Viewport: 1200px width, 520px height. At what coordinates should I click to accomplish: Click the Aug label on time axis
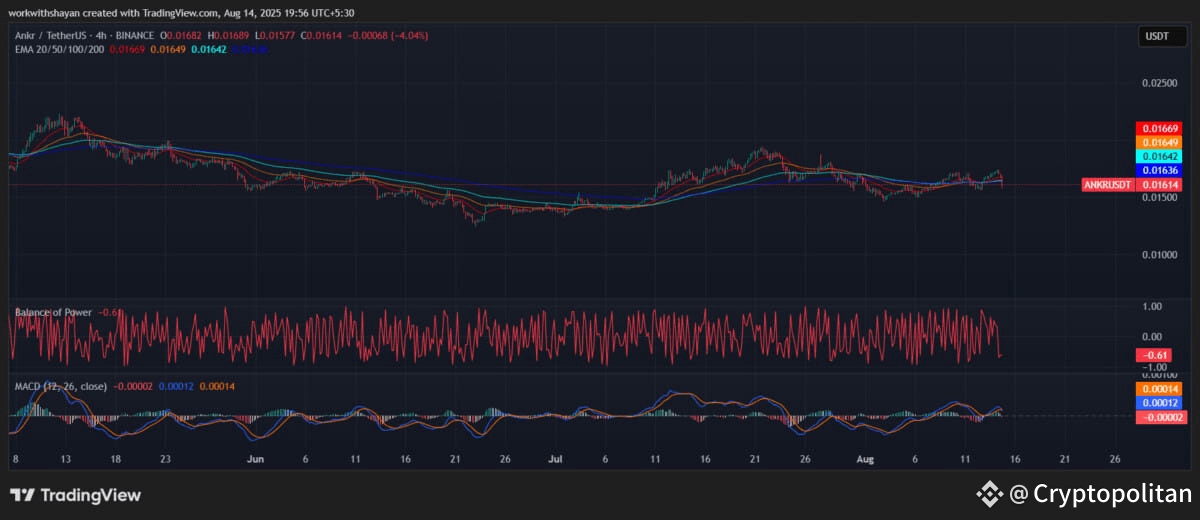(865, 459)
